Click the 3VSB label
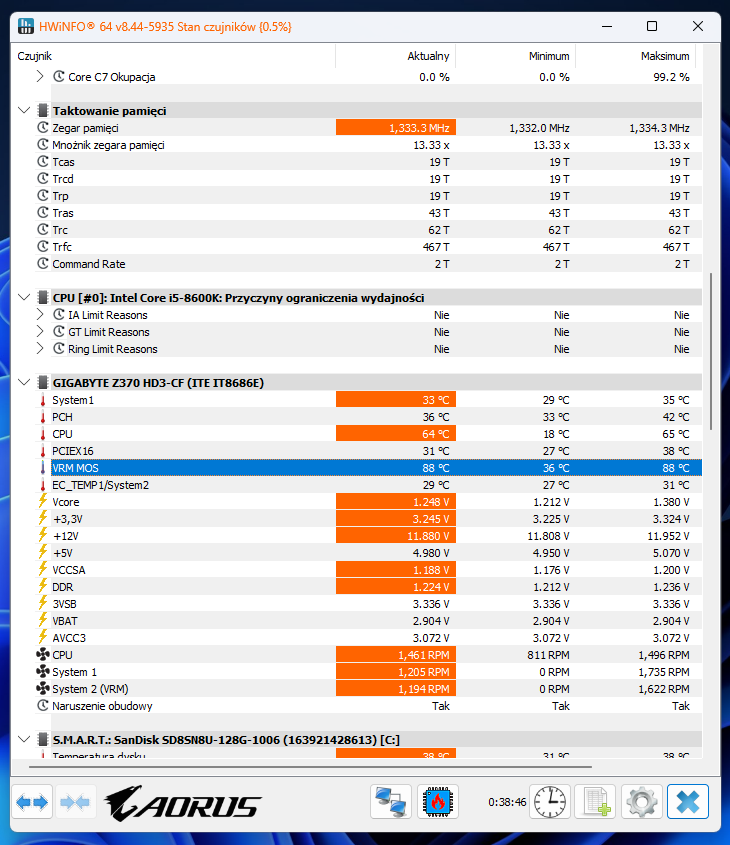This screenshot has height=845, width=730. (x=64, y=604)
